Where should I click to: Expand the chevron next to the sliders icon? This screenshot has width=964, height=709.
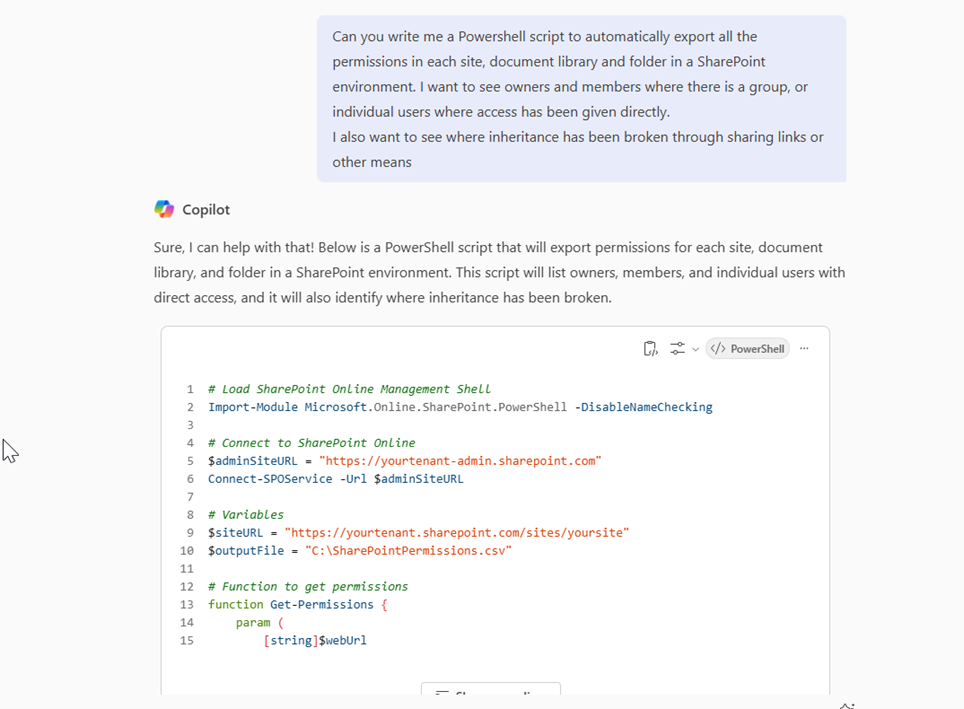pyautogui.click(x=695, y=349)
